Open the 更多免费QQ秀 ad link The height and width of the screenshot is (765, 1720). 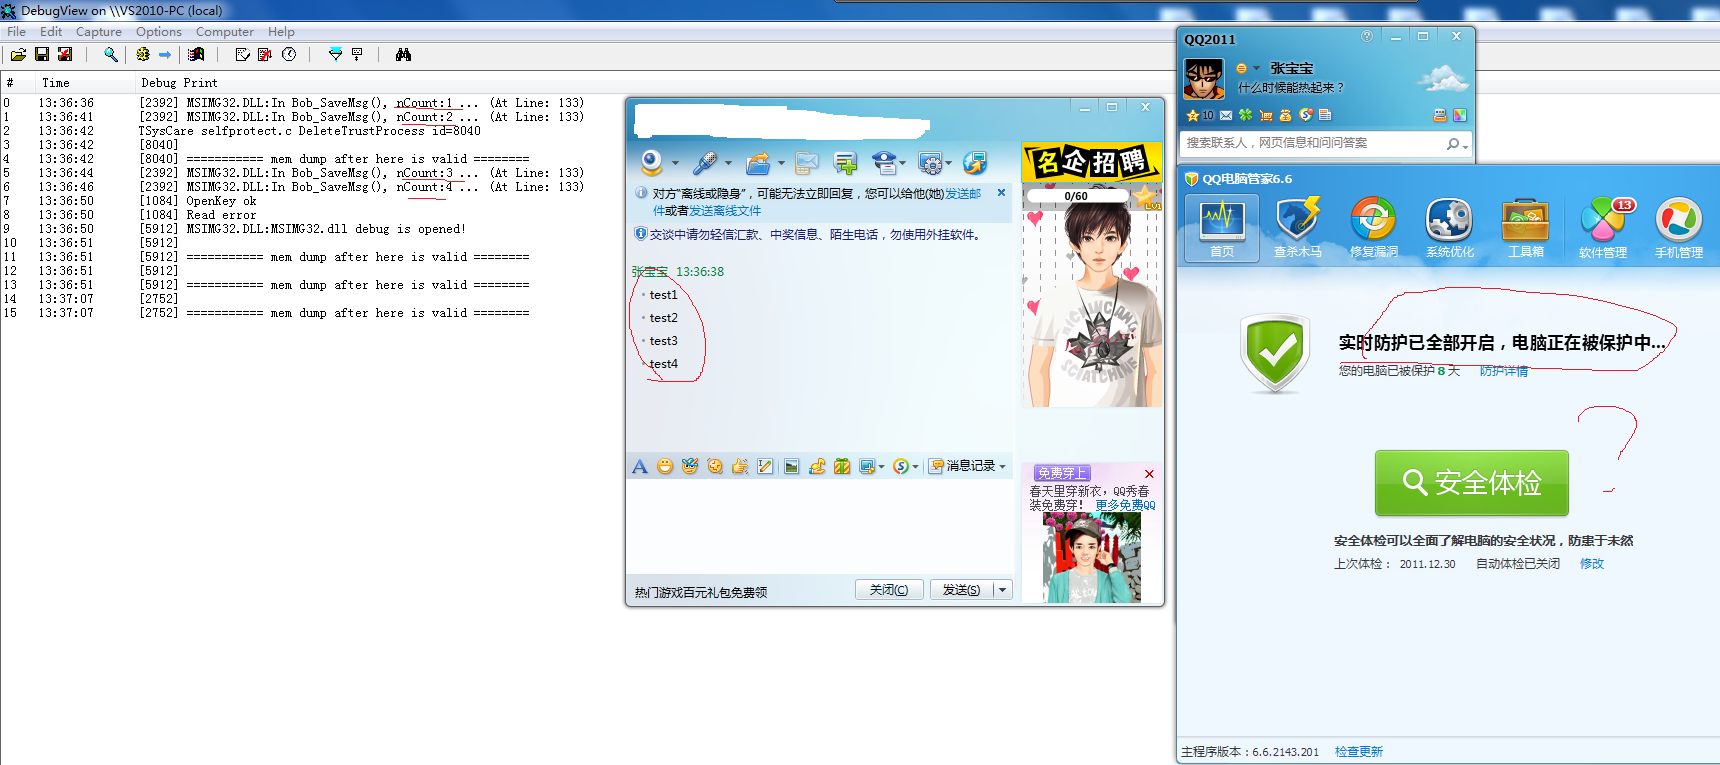tap(1125, 506)
